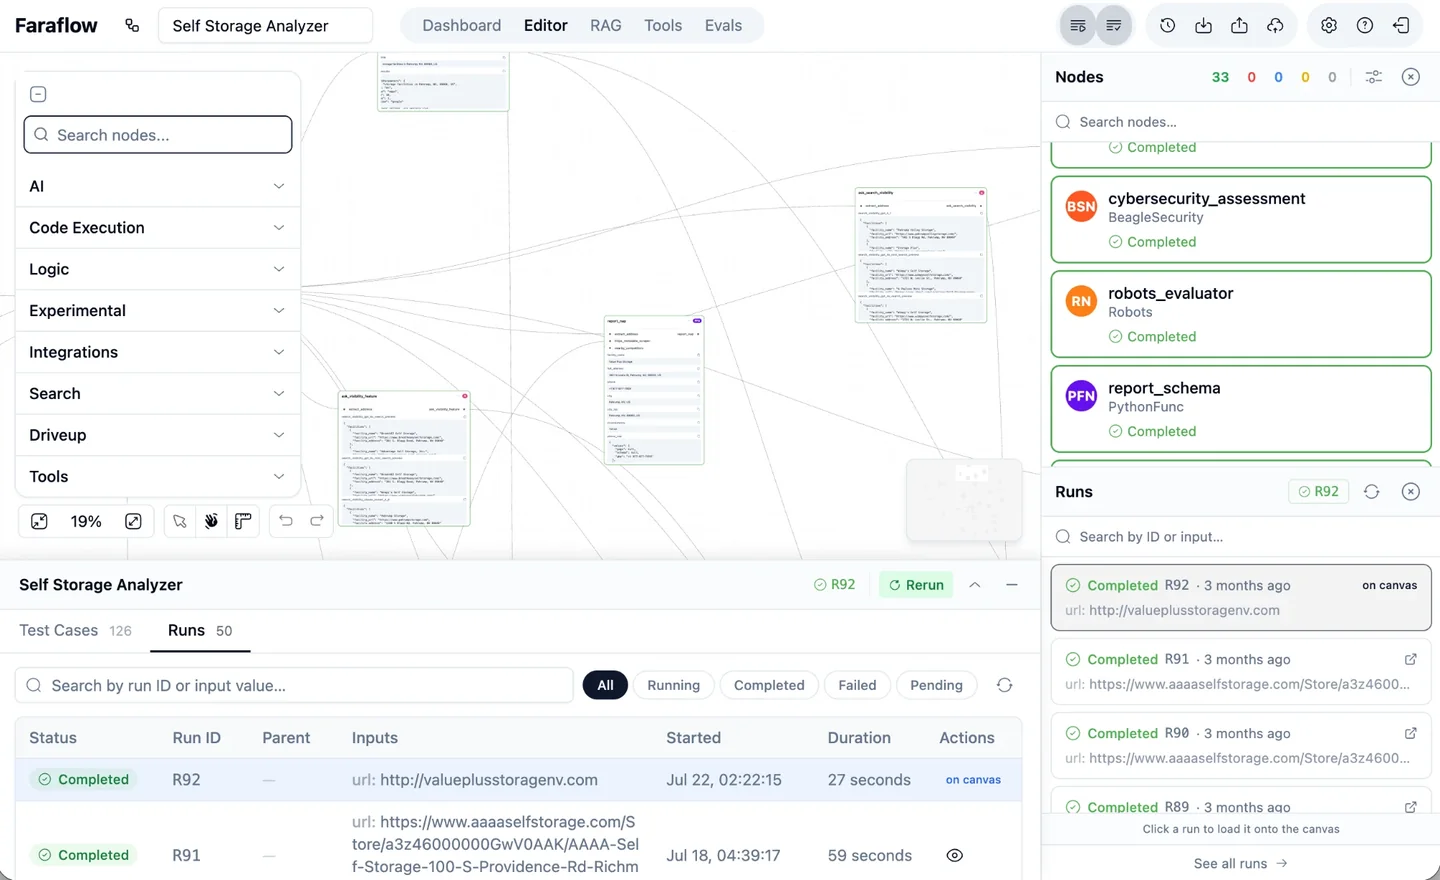Toggle the runs list panel button
The image size is (1440, 880).
1078,26
